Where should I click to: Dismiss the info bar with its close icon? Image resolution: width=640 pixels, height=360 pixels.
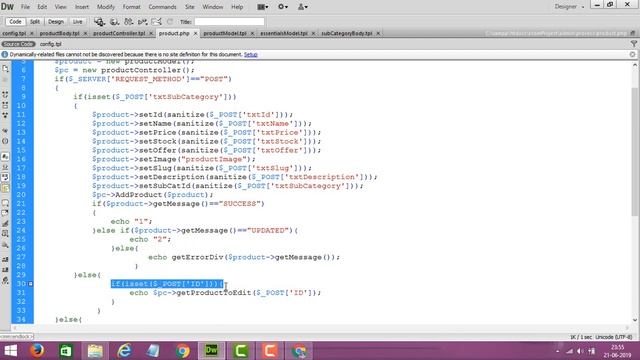pyautogui.click(x=632, y=54)
